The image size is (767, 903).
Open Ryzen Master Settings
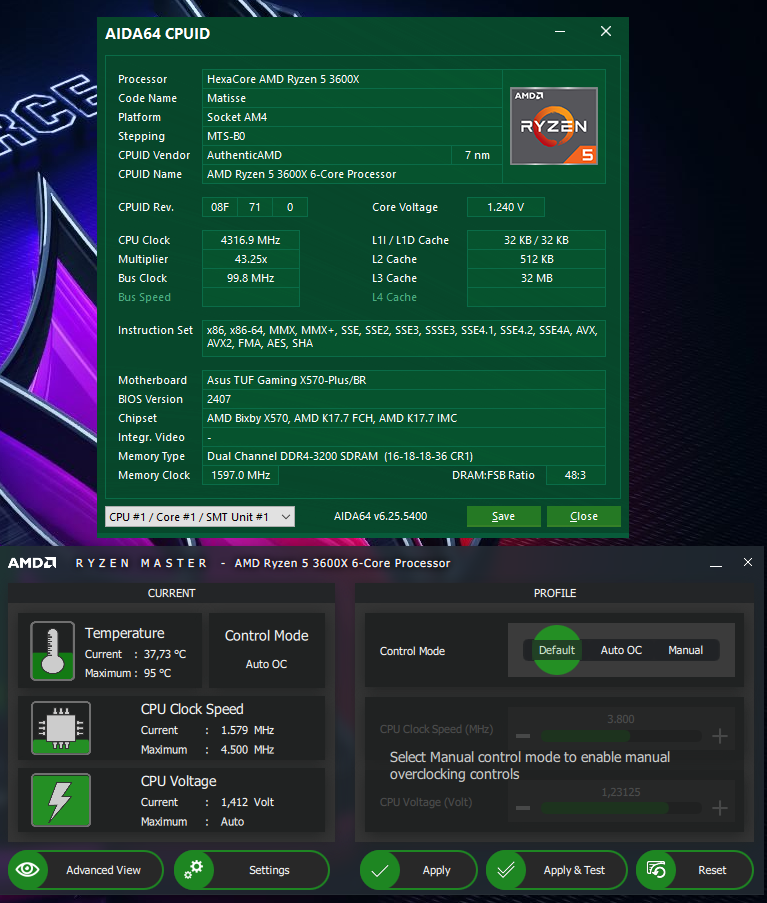[252, 870]
